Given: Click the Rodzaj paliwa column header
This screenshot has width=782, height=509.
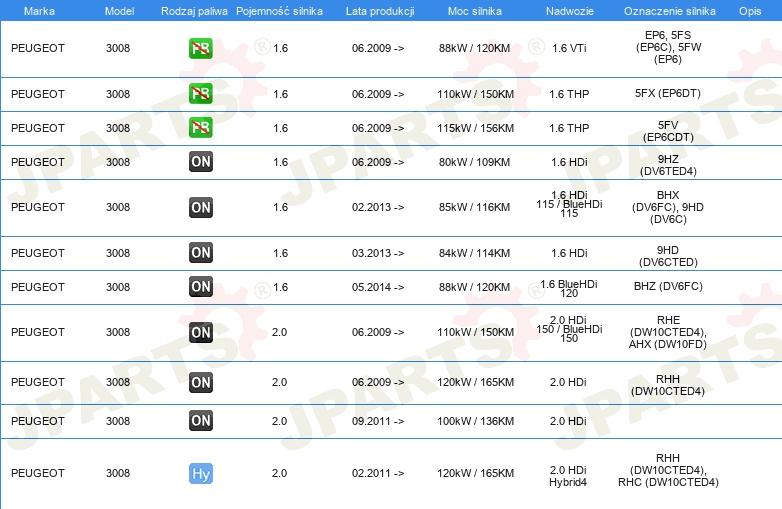Looking at the screenshot, I should [x=194, y=11].
